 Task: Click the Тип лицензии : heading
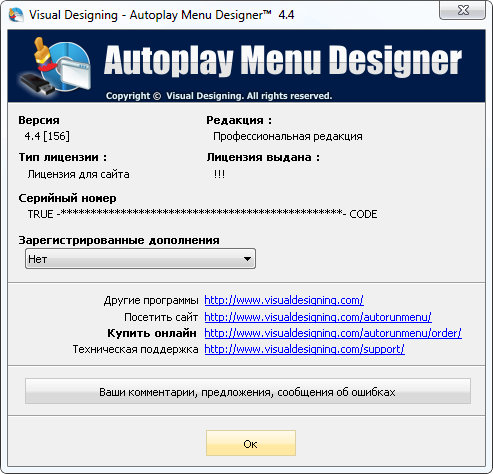(63, 157)
